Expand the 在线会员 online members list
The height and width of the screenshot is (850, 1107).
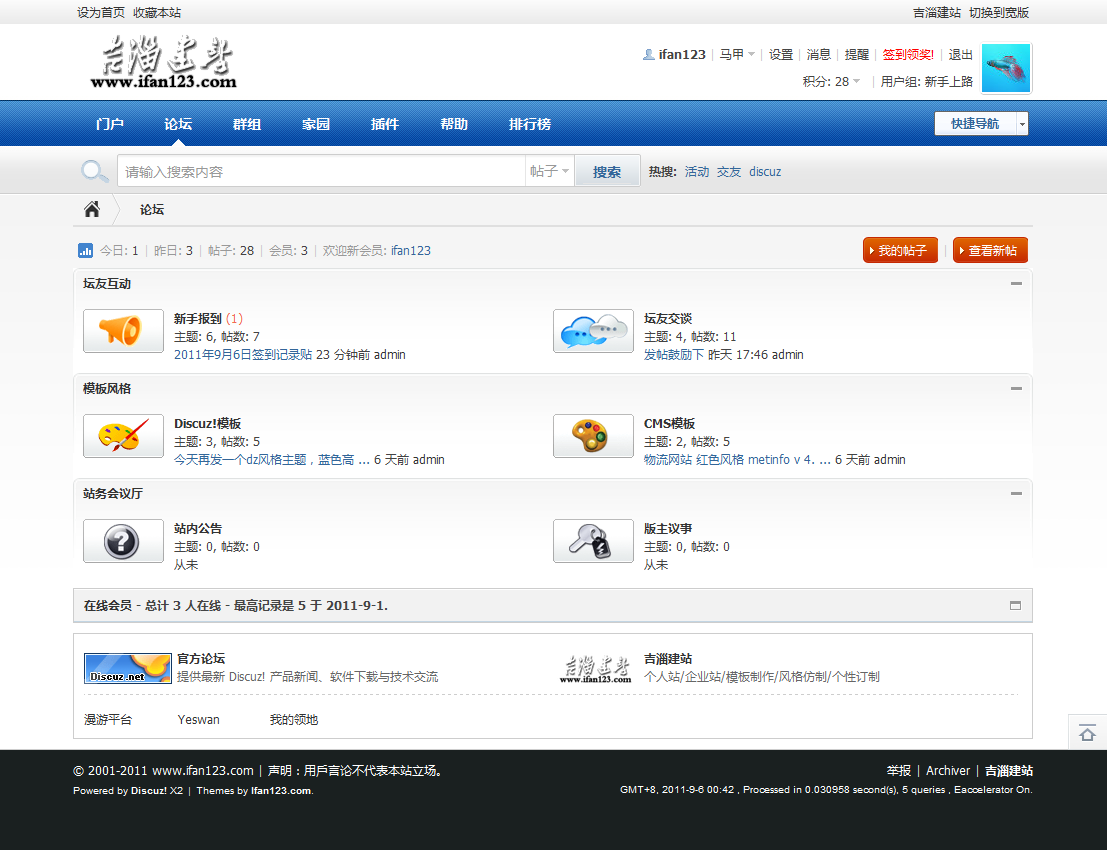[1015, 605]
